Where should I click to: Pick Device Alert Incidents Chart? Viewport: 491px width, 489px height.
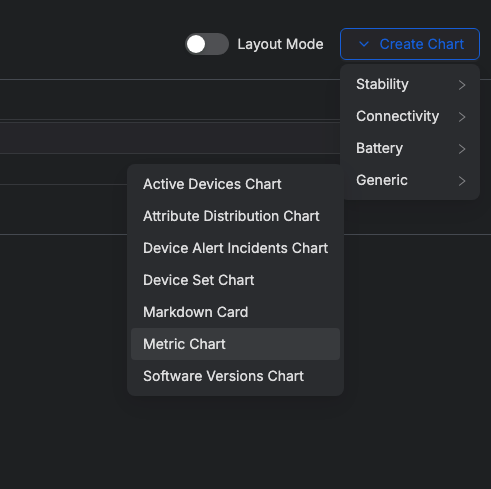coord(235,248)
